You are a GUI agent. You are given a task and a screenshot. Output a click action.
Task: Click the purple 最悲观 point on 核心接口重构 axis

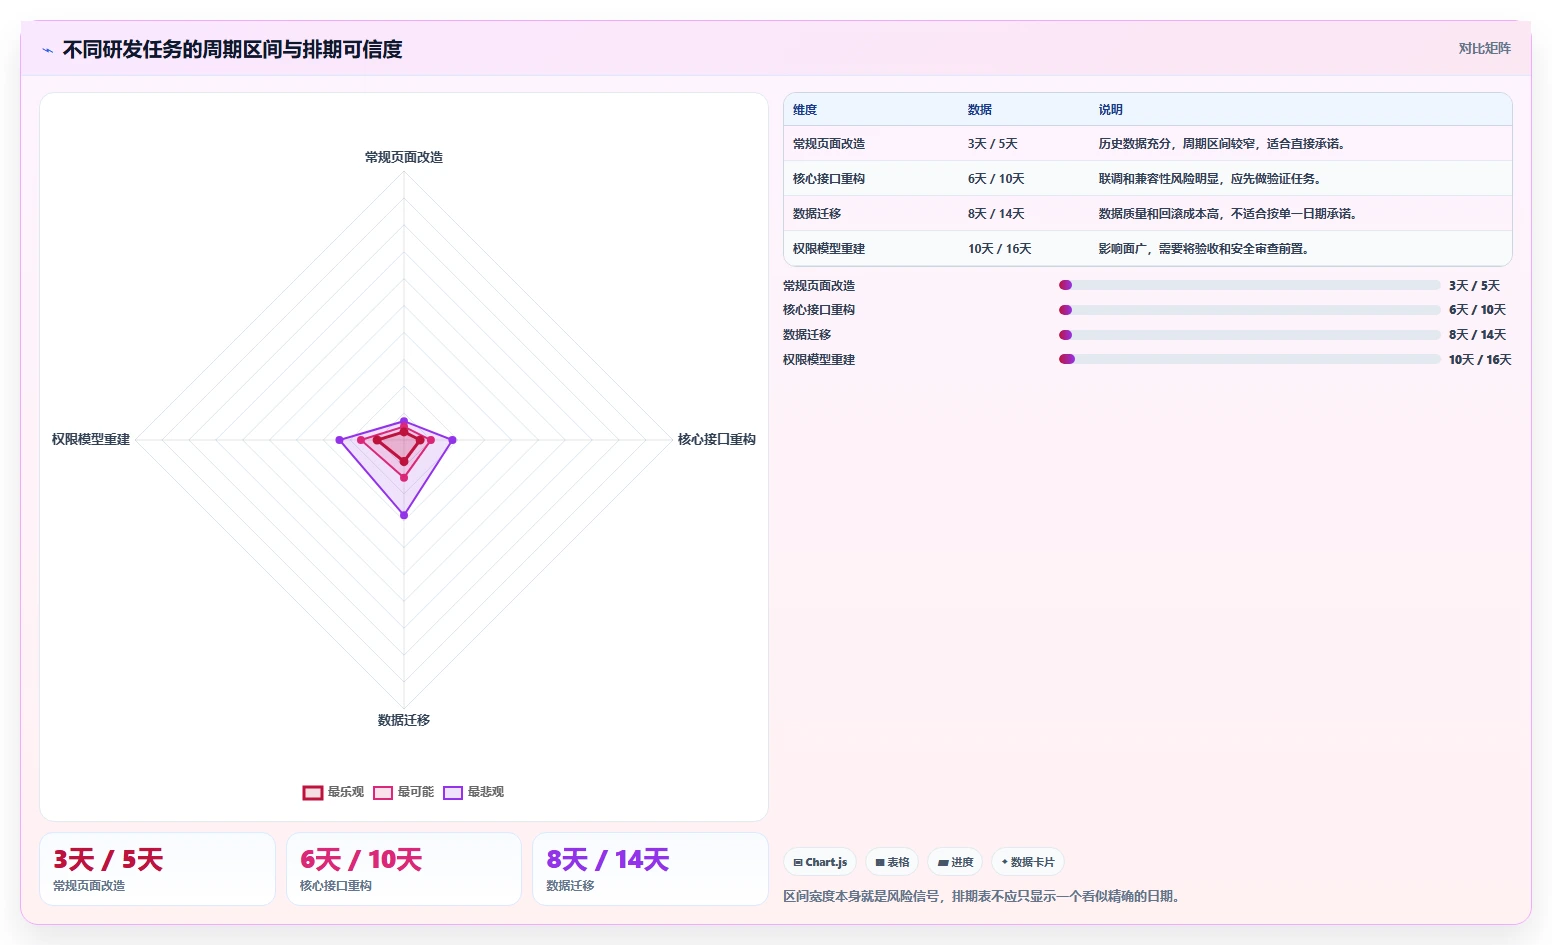[x=452, y=440]
